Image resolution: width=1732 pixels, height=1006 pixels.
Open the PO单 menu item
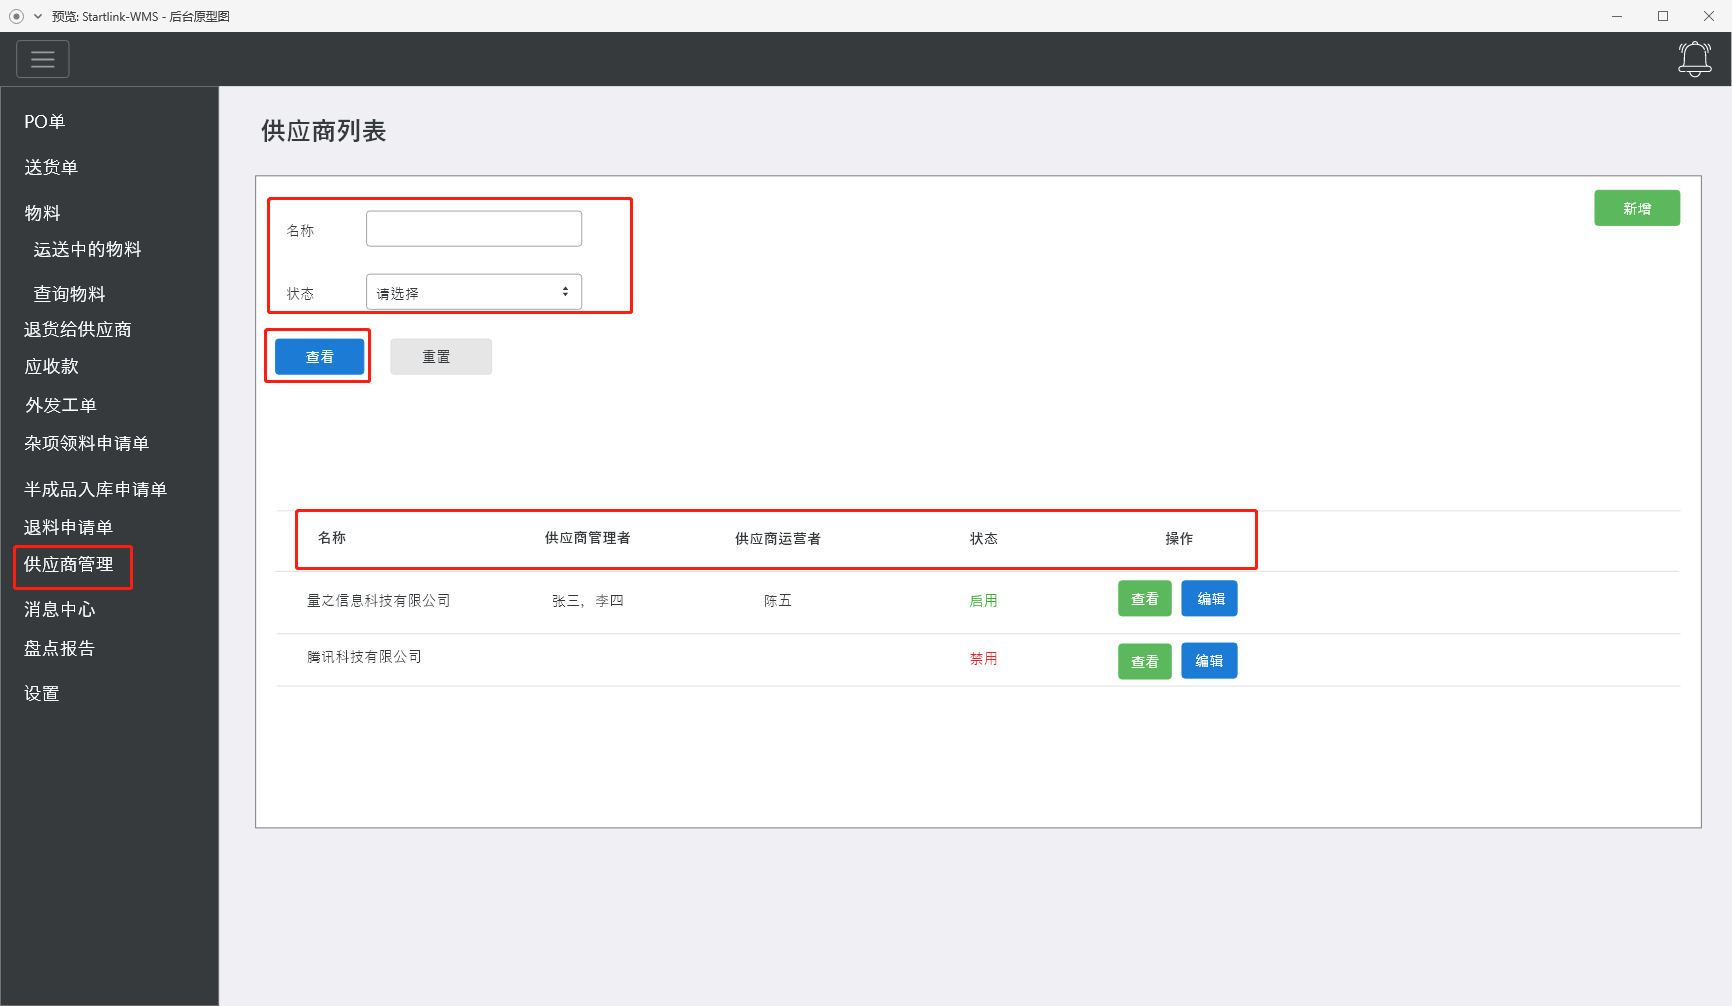pyautogui.click(x=45, y=121)
